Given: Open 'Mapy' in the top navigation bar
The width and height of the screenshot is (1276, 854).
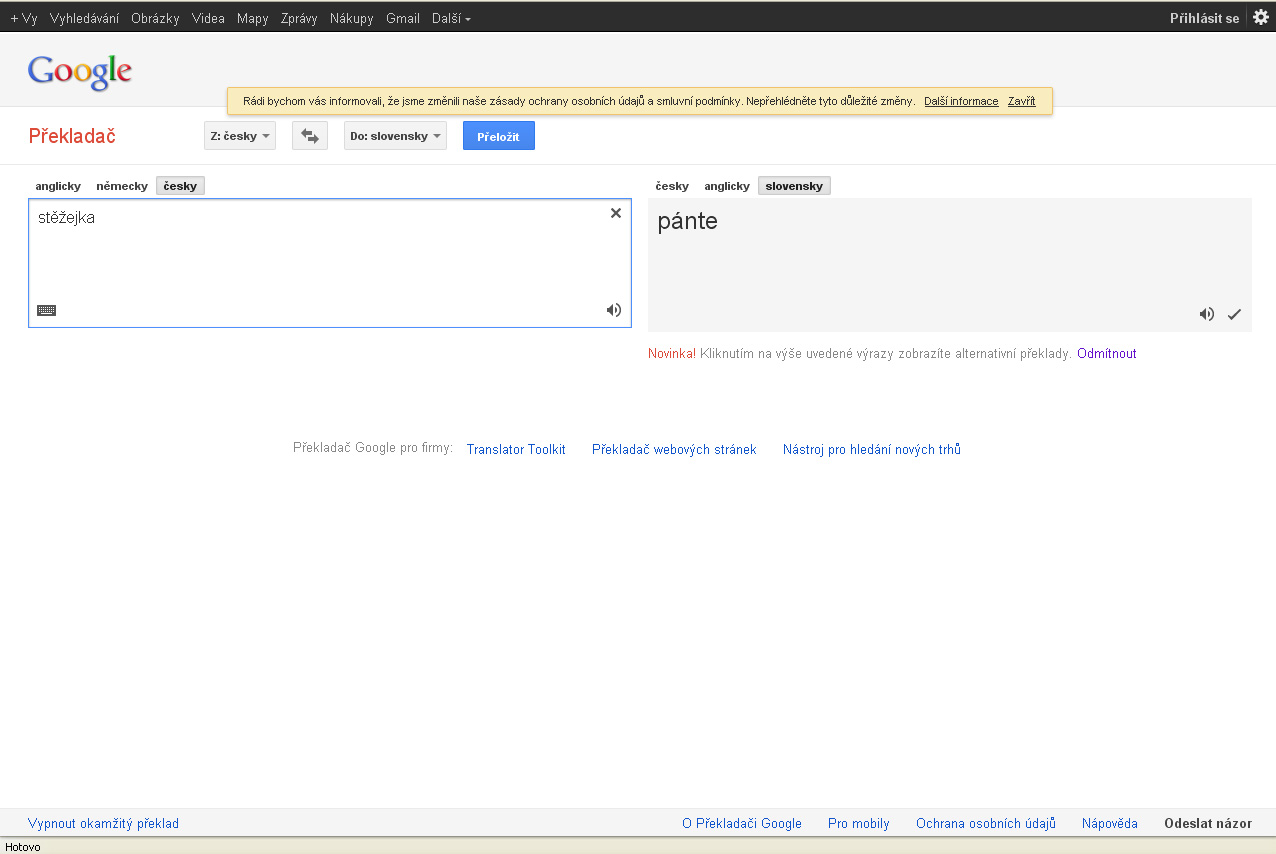Looking at the screenshot, I should (x=252, y=18).
